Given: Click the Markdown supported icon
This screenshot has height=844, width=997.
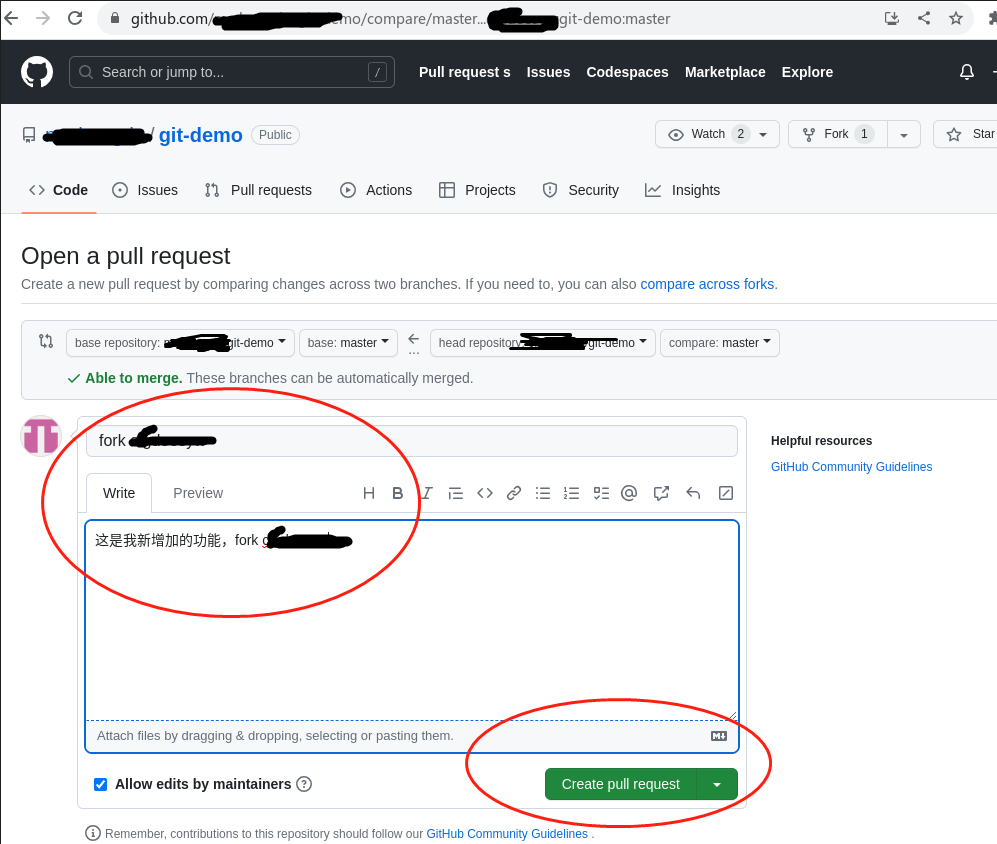Looking at the screenshot, I should (x=719, y=736).
